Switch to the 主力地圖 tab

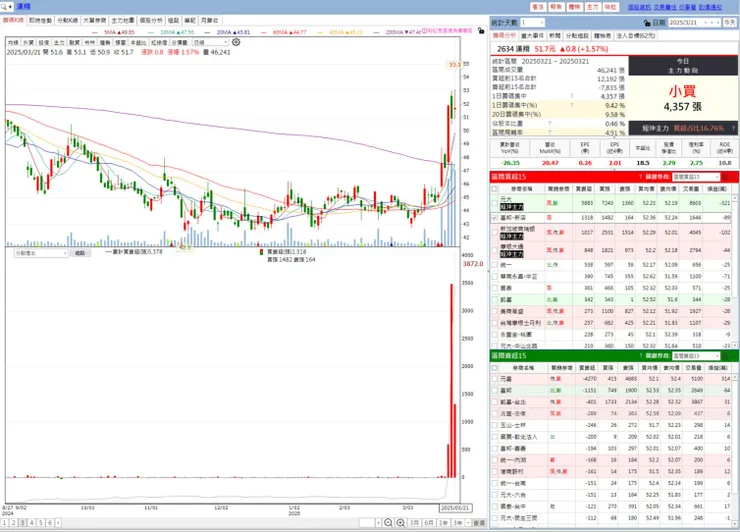tap(123, 20)
